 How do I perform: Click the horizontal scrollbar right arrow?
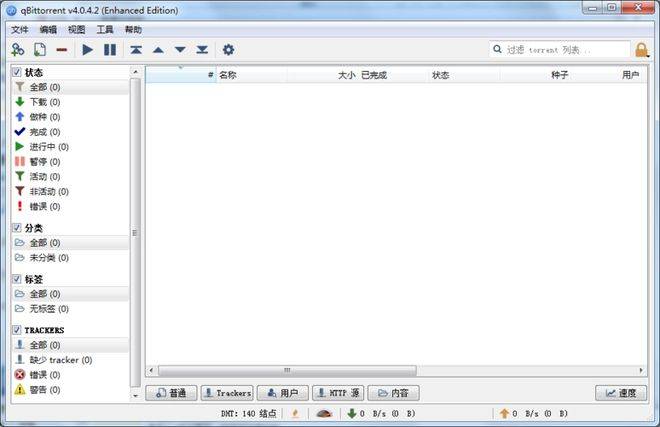tap(641, 371)
